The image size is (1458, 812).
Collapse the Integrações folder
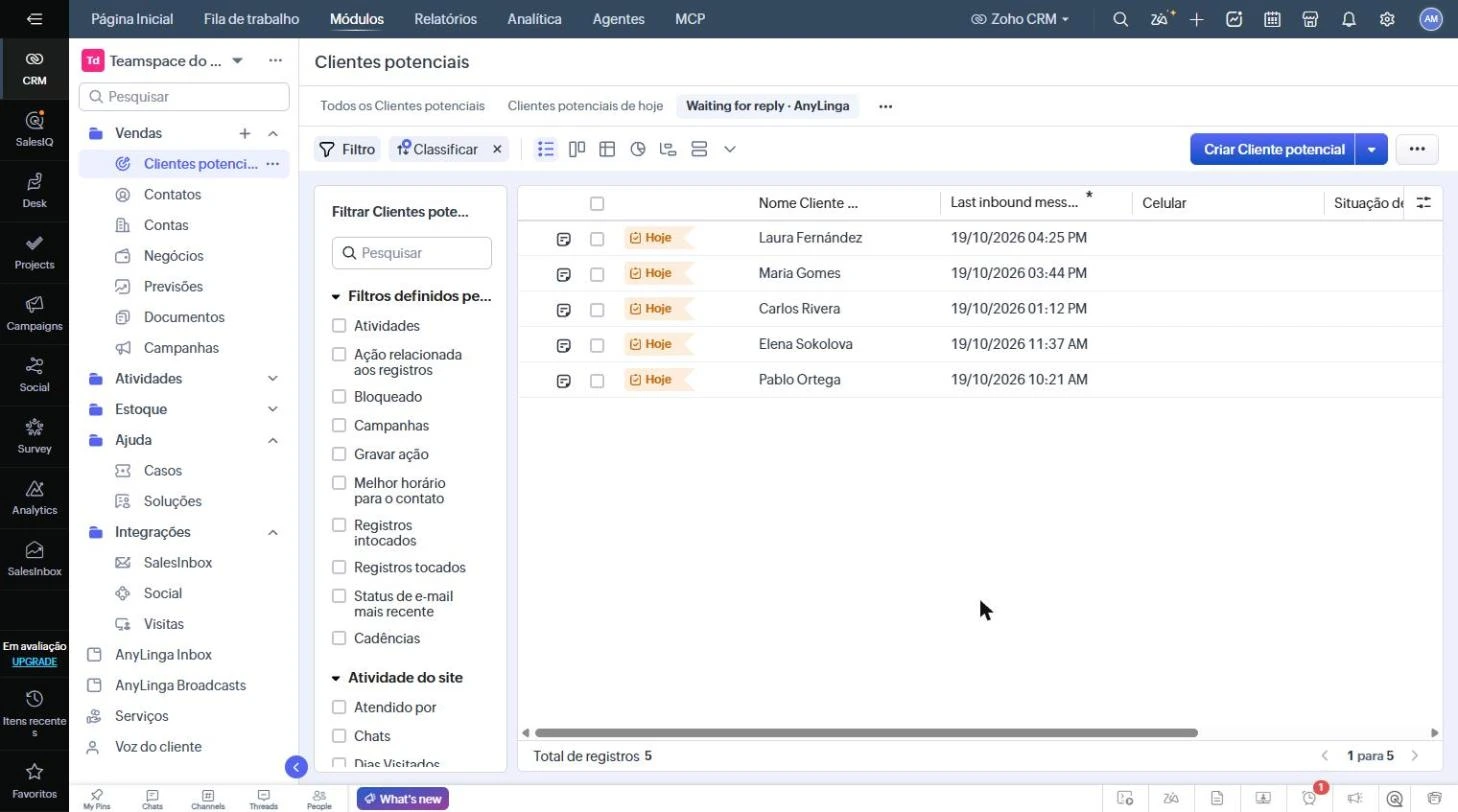click(x=272, y=532)
